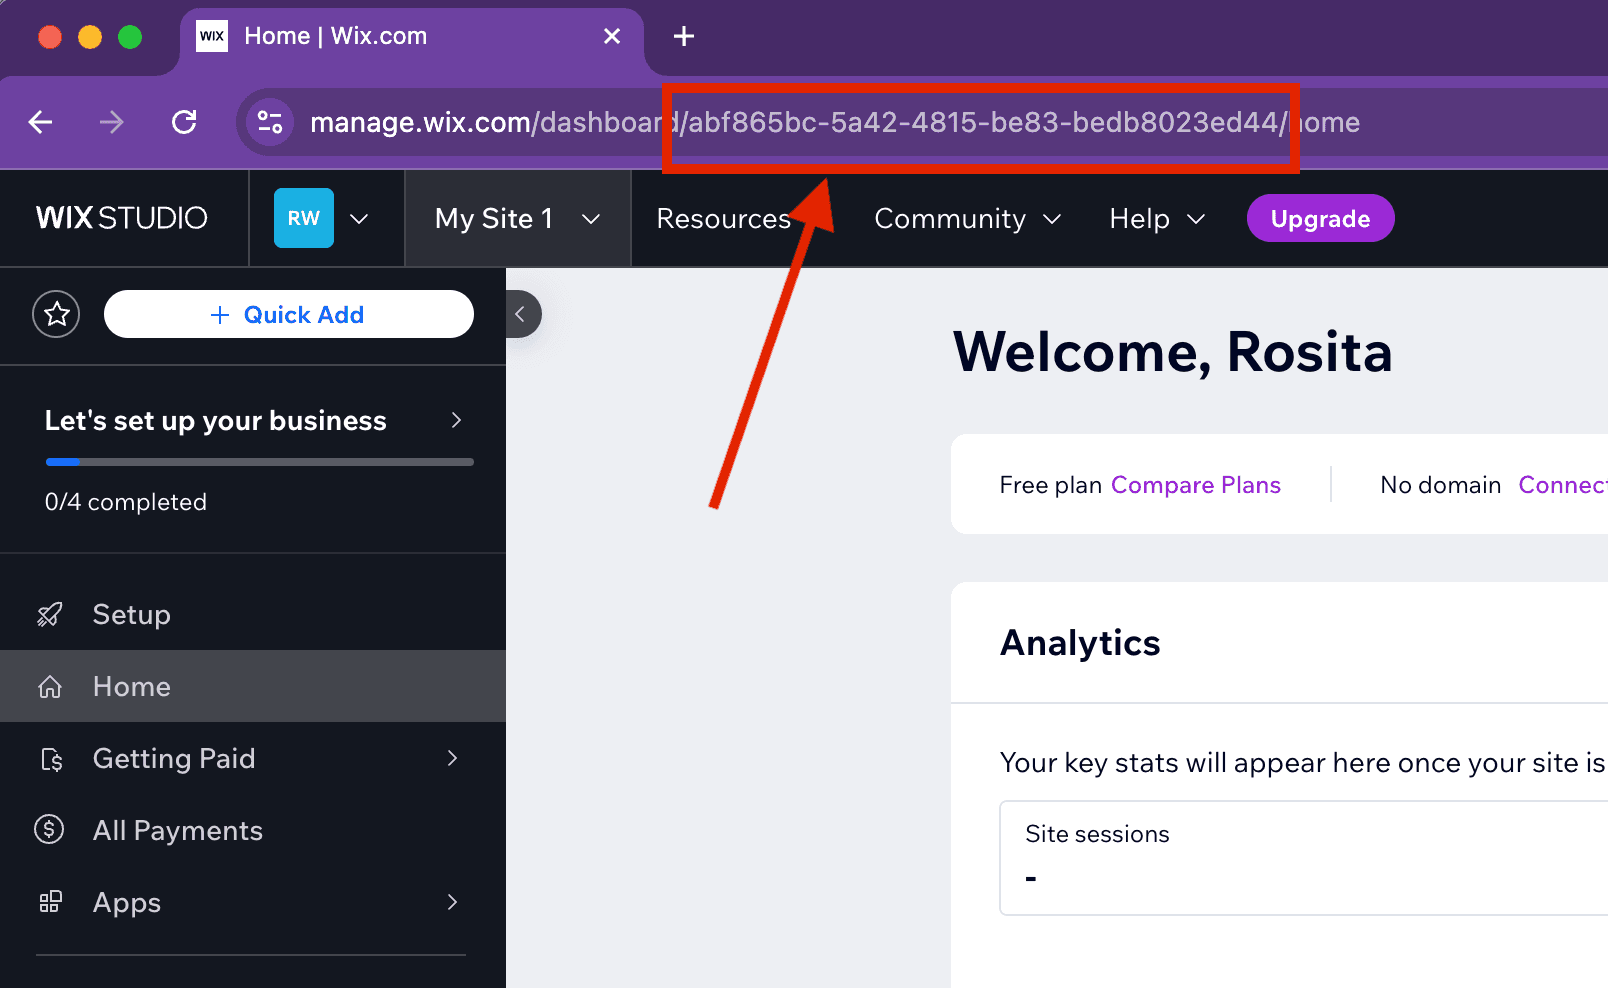Click the browser back arrow
This screenshot has height=988, width=1608.
point(40,122)
